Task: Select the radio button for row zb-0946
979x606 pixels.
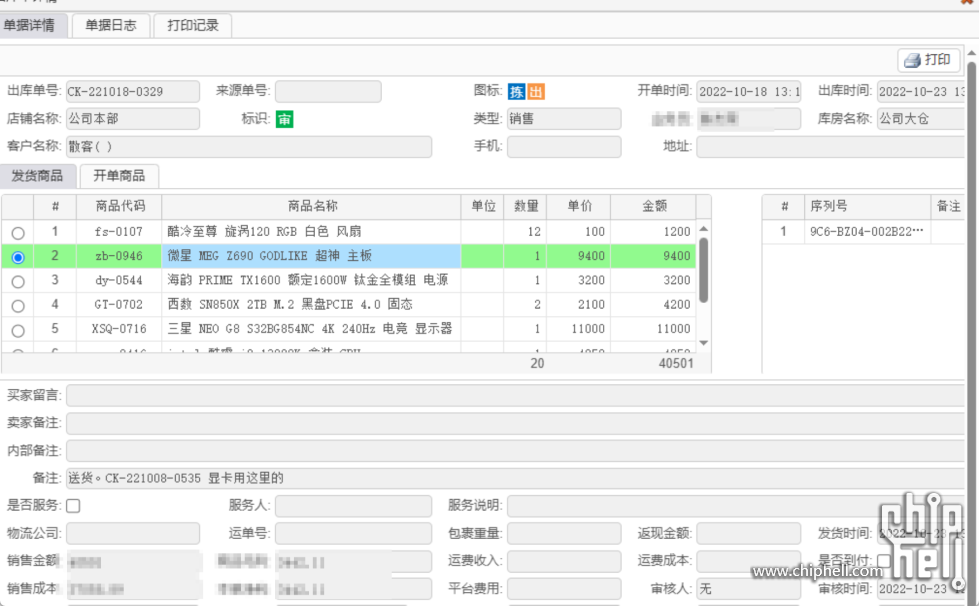Action: coord(17,257)
